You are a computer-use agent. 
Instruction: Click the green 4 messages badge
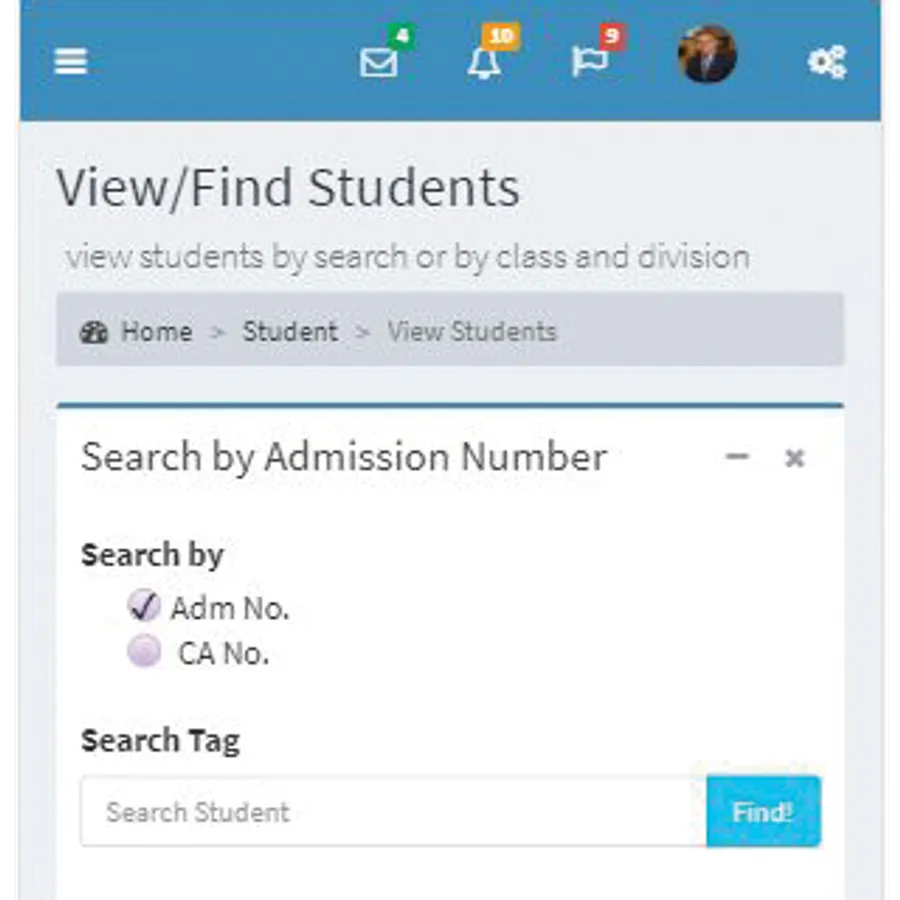click(402, 37)
